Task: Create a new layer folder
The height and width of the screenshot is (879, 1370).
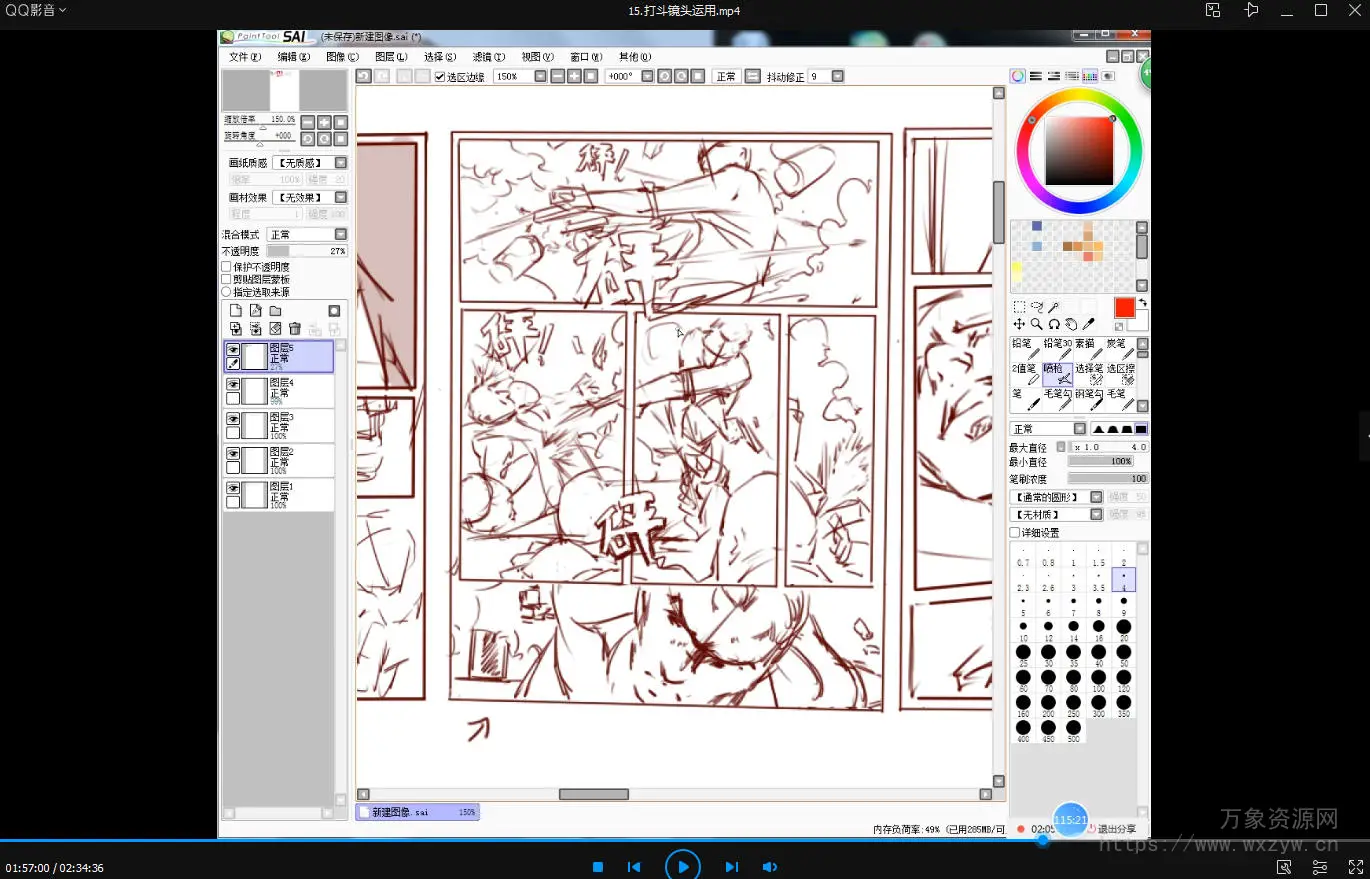Action: pyautogui.click(x=275, y=311)
